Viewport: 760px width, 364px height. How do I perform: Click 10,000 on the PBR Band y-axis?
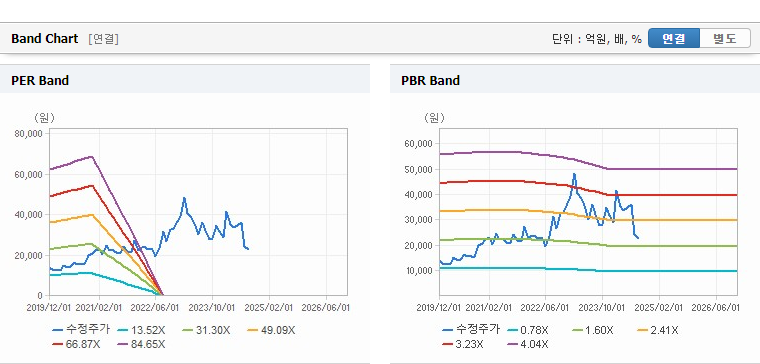[419, 270]
